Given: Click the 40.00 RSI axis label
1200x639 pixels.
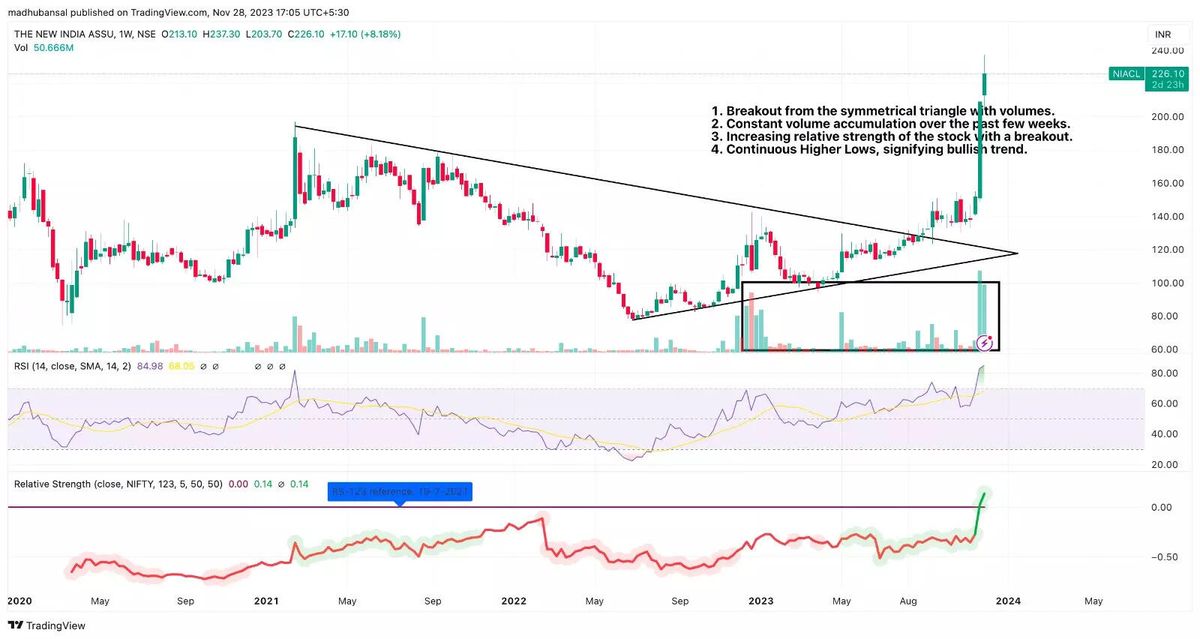Looking at the screenshot, I should tap(1165, 434).
